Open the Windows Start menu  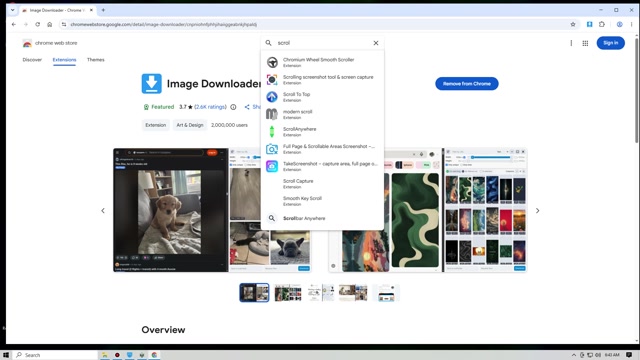(6, 355)
